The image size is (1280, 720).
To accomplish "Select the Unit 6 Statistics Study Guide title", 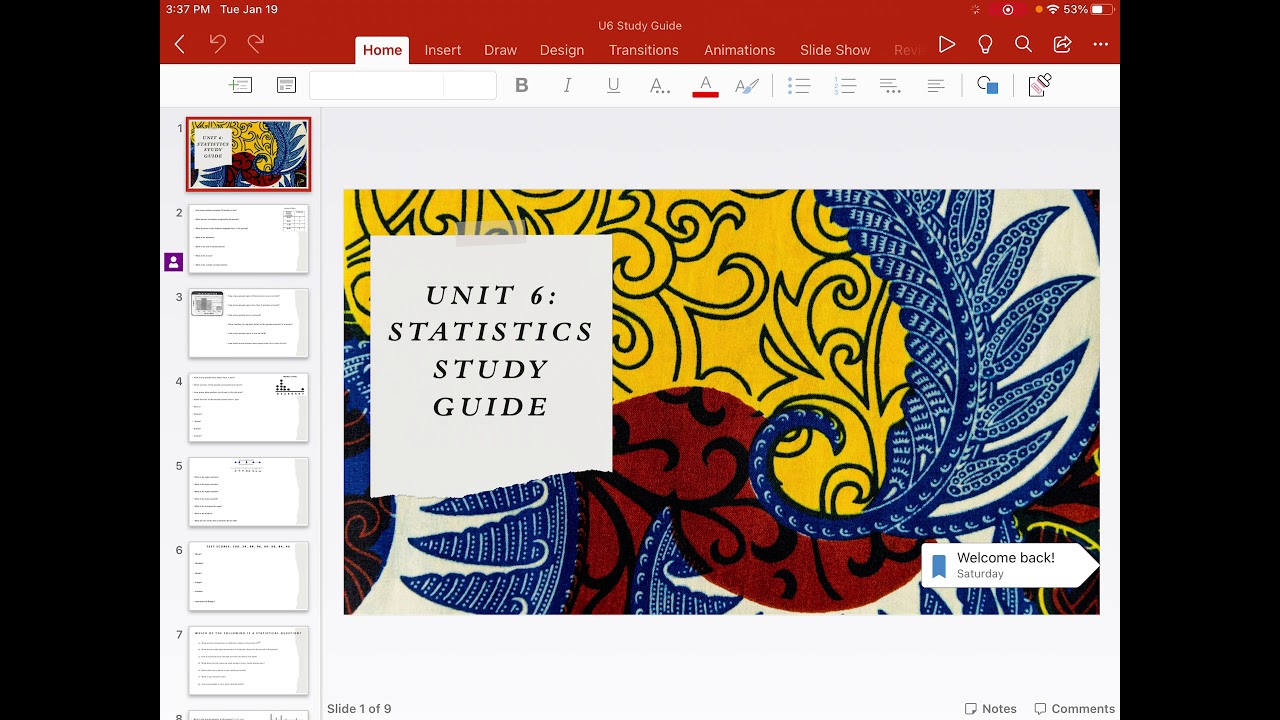I will point(491,350).
